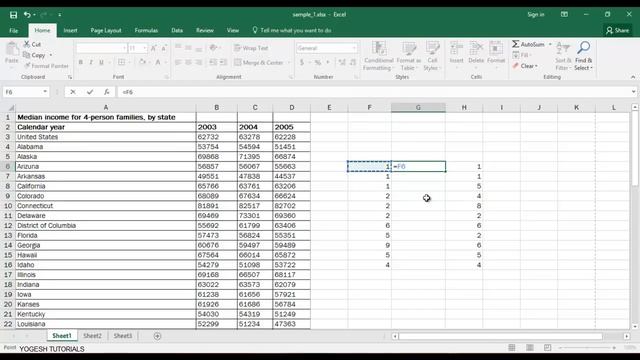Click the horizontal scrollbar right arrow
640x360 pixels.
coord(627,336)
